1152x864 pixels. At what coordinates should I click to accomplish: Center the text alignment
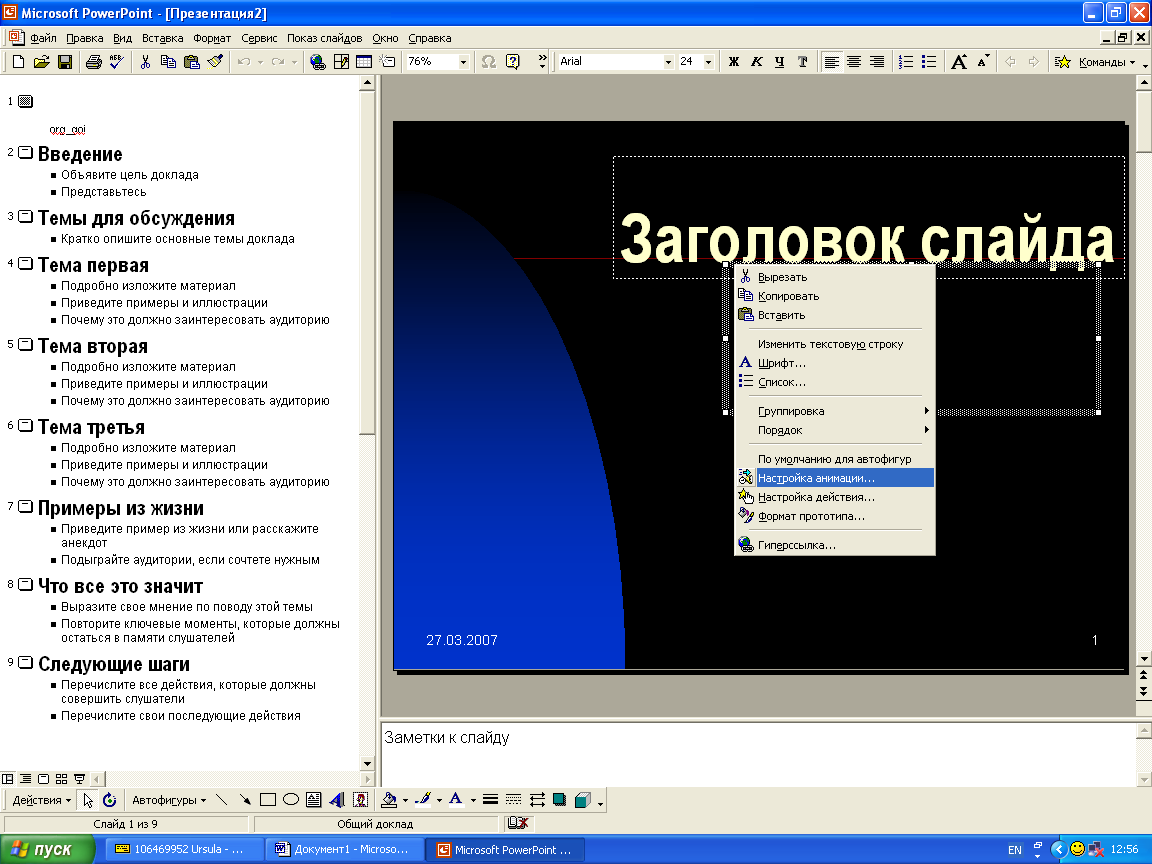(x=854, y=62)
